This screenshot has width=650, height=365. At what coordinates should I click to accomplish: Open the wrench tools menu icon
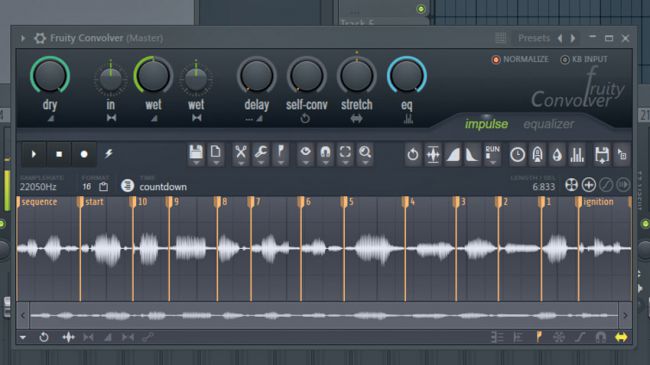[x=261, y=154]
